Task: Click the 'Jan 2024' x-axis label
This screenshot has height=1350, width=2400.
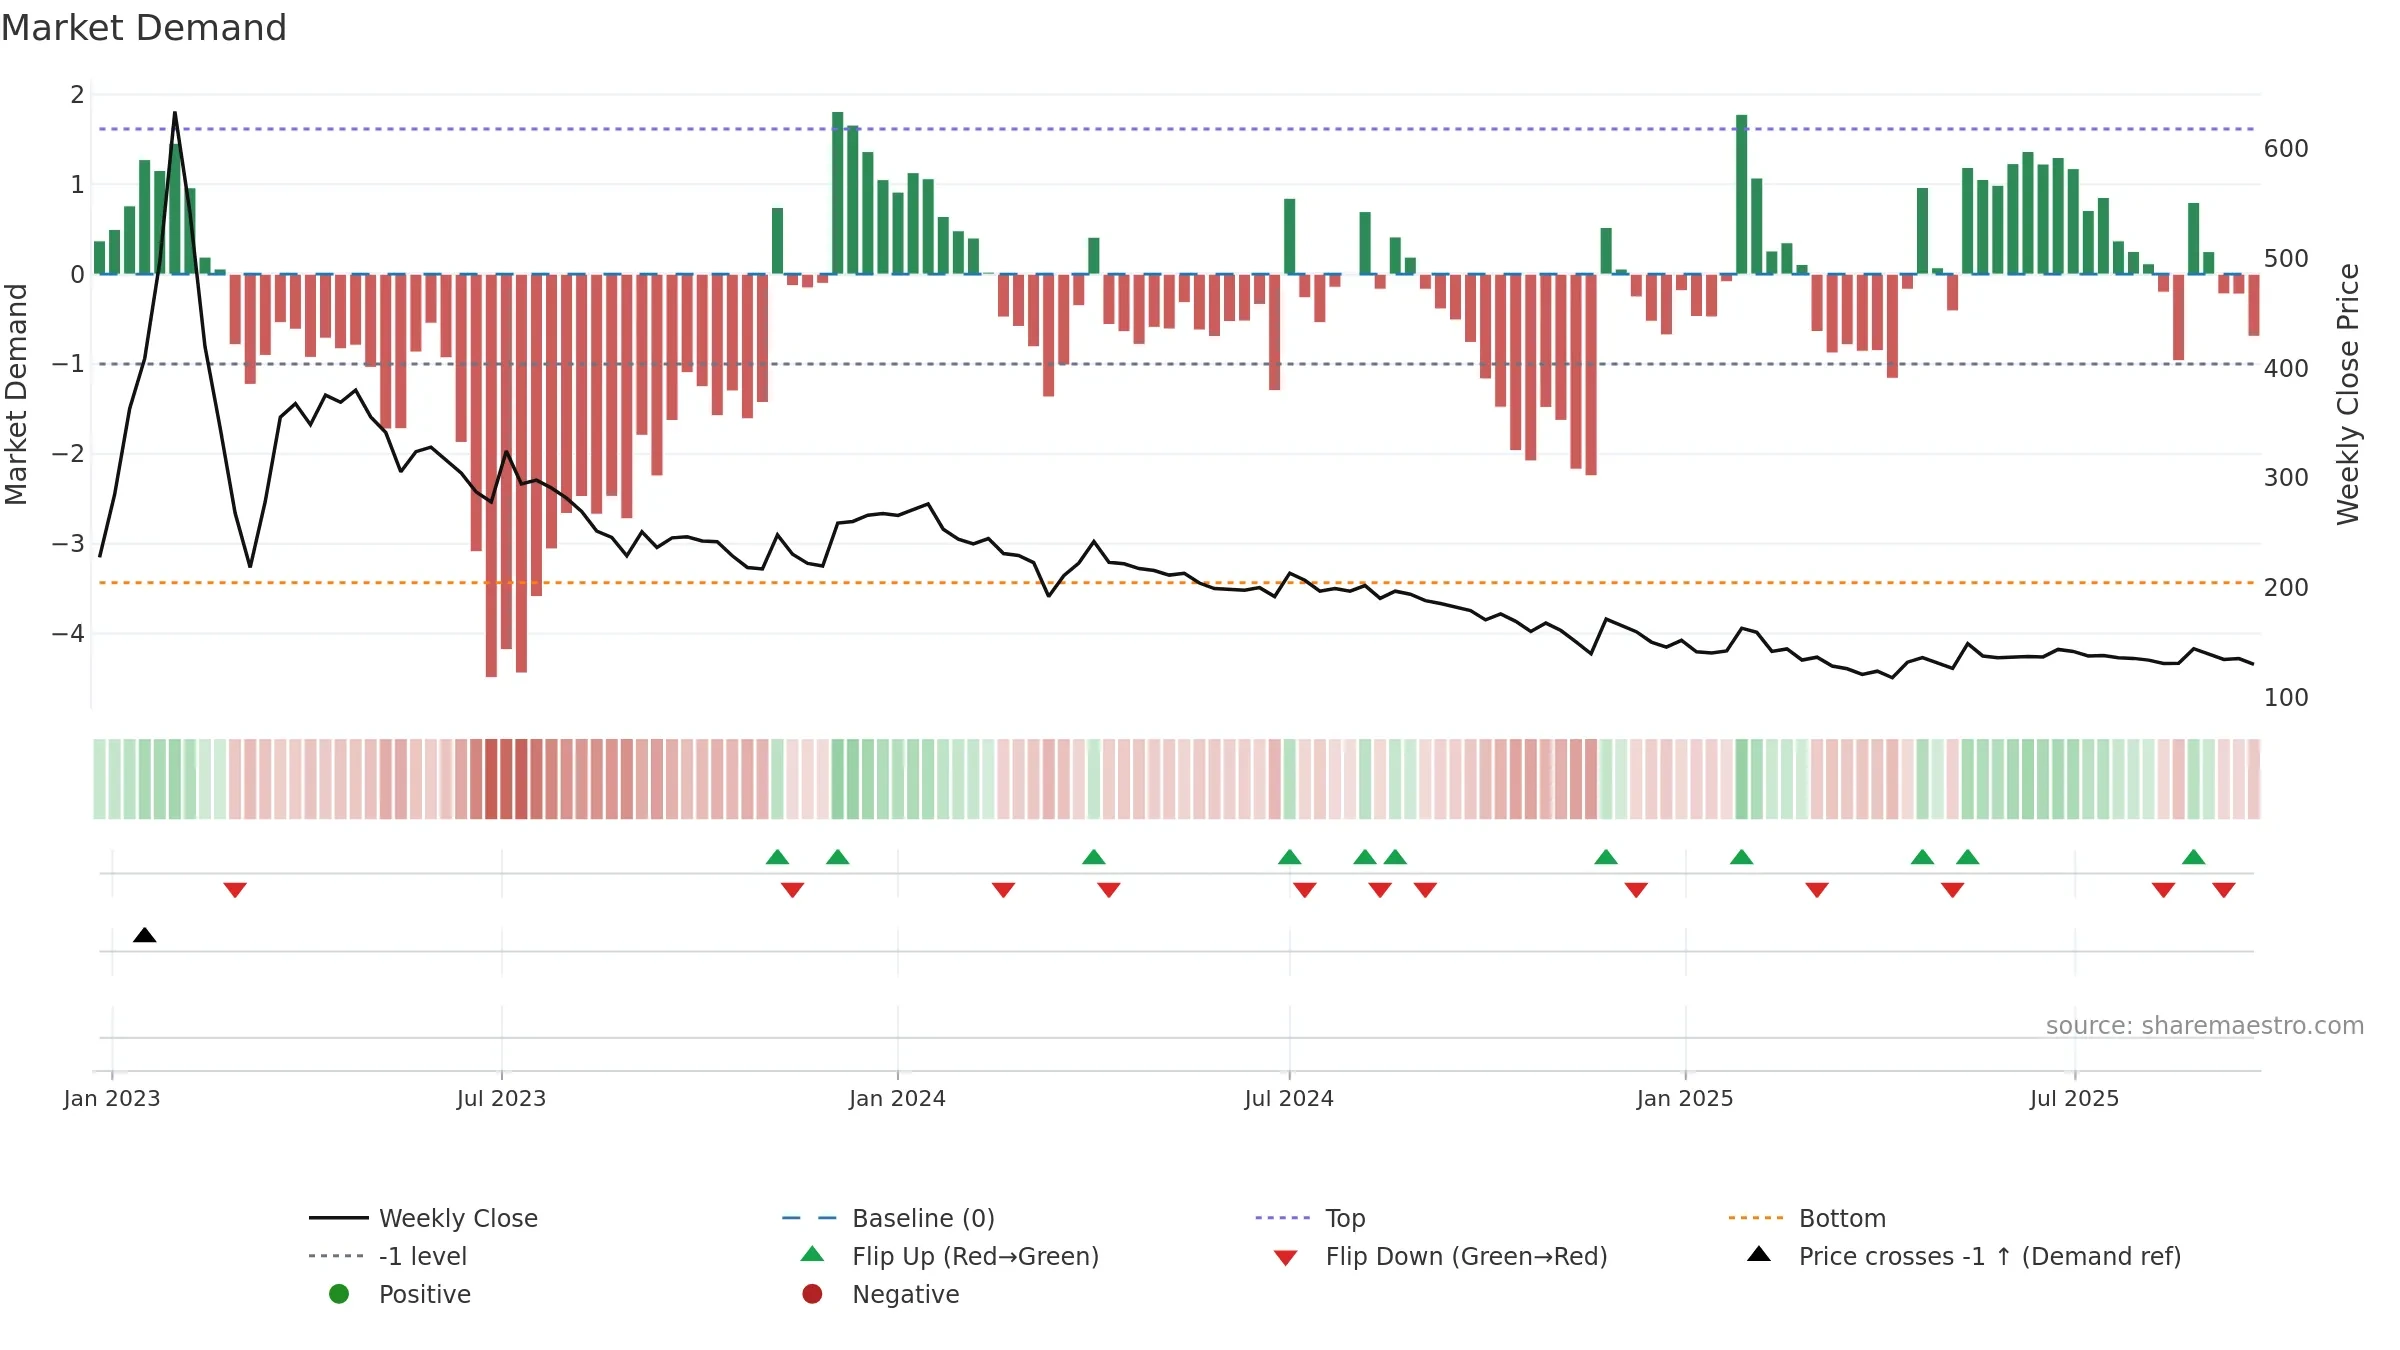Action: pyautogui.click(x=897, y=1098)
